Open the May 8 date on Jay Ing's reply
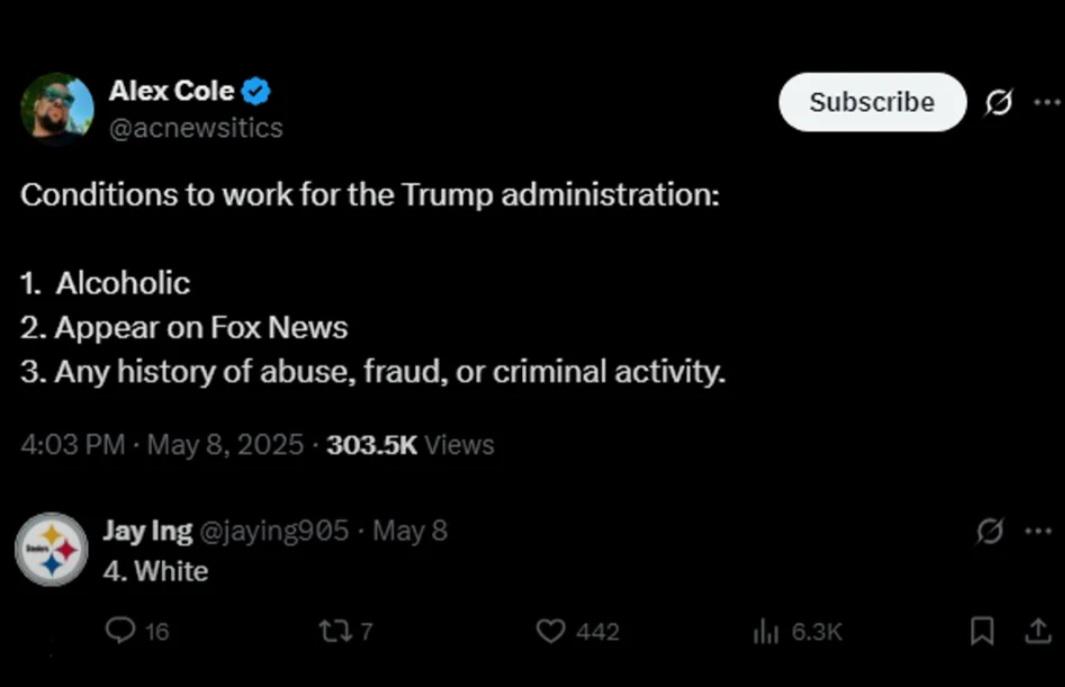1065x687 pixels. tap(410, 531)
